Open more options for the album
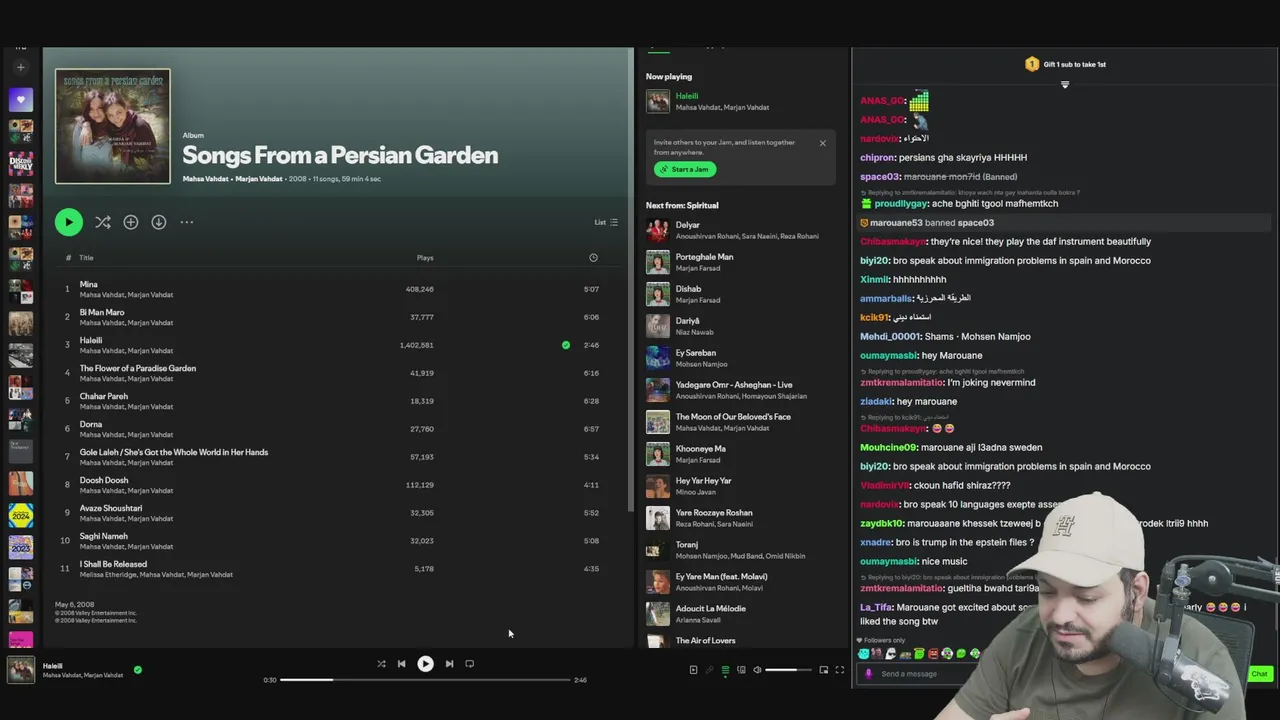 [x=187, y=222]
